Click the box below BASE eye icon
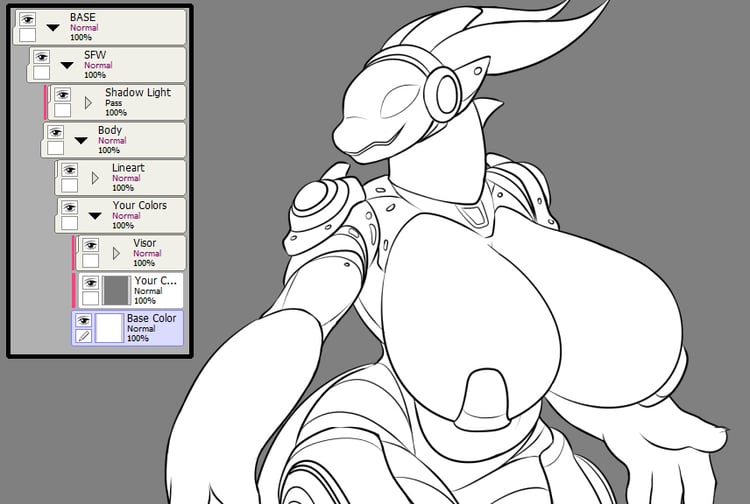 [x=27, y=34]
